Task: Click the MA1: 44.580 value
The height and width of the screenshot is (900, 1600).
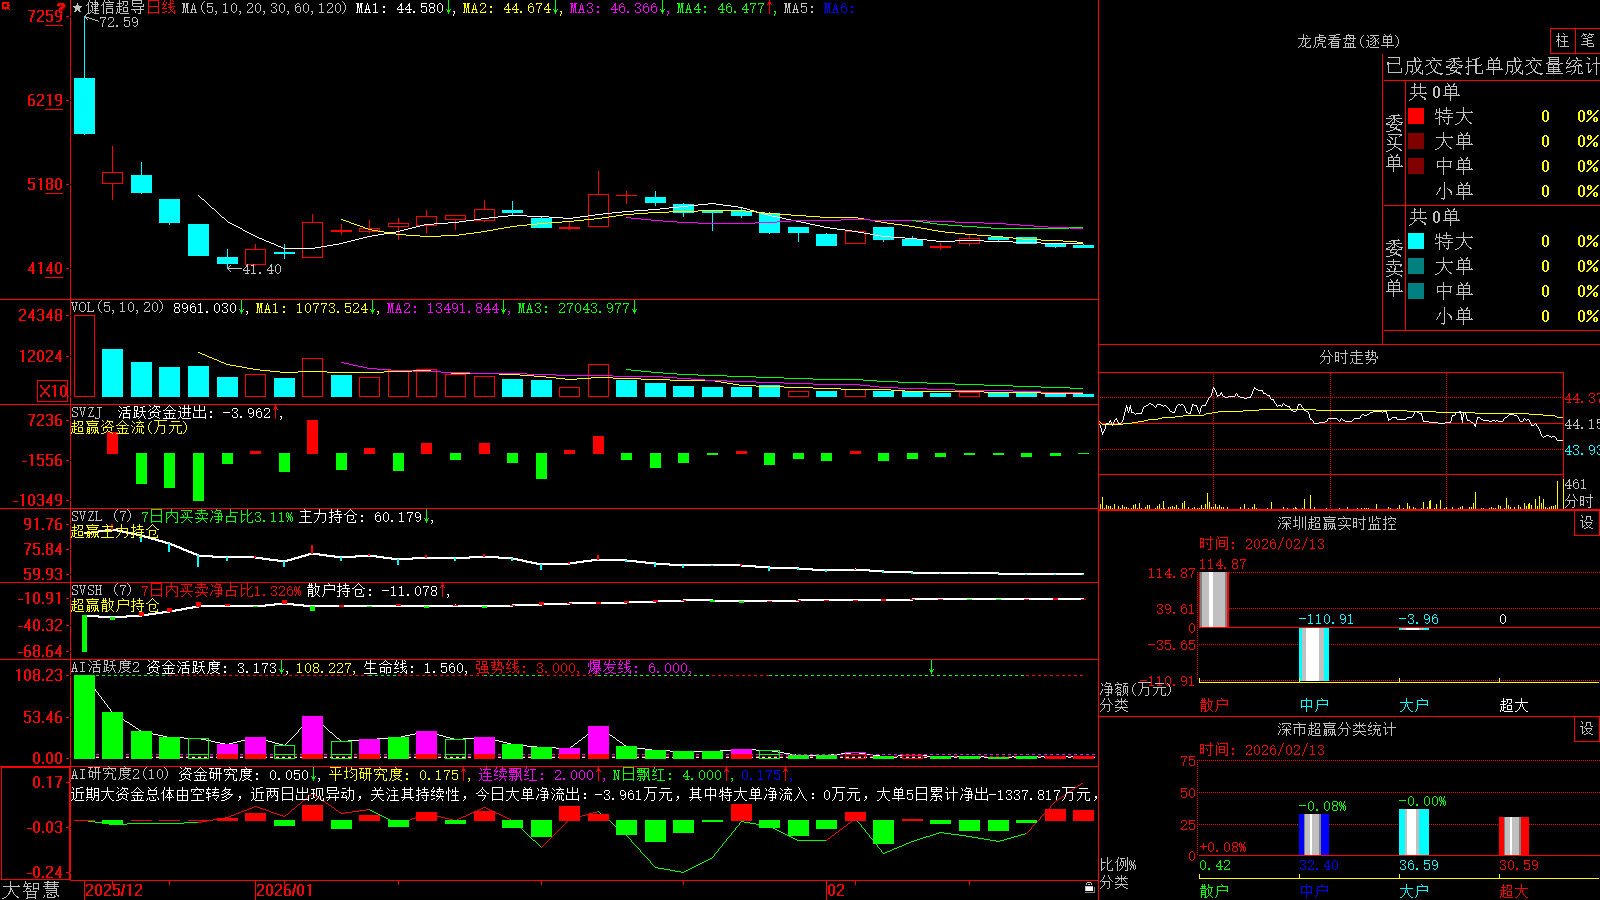Action: 400,8
